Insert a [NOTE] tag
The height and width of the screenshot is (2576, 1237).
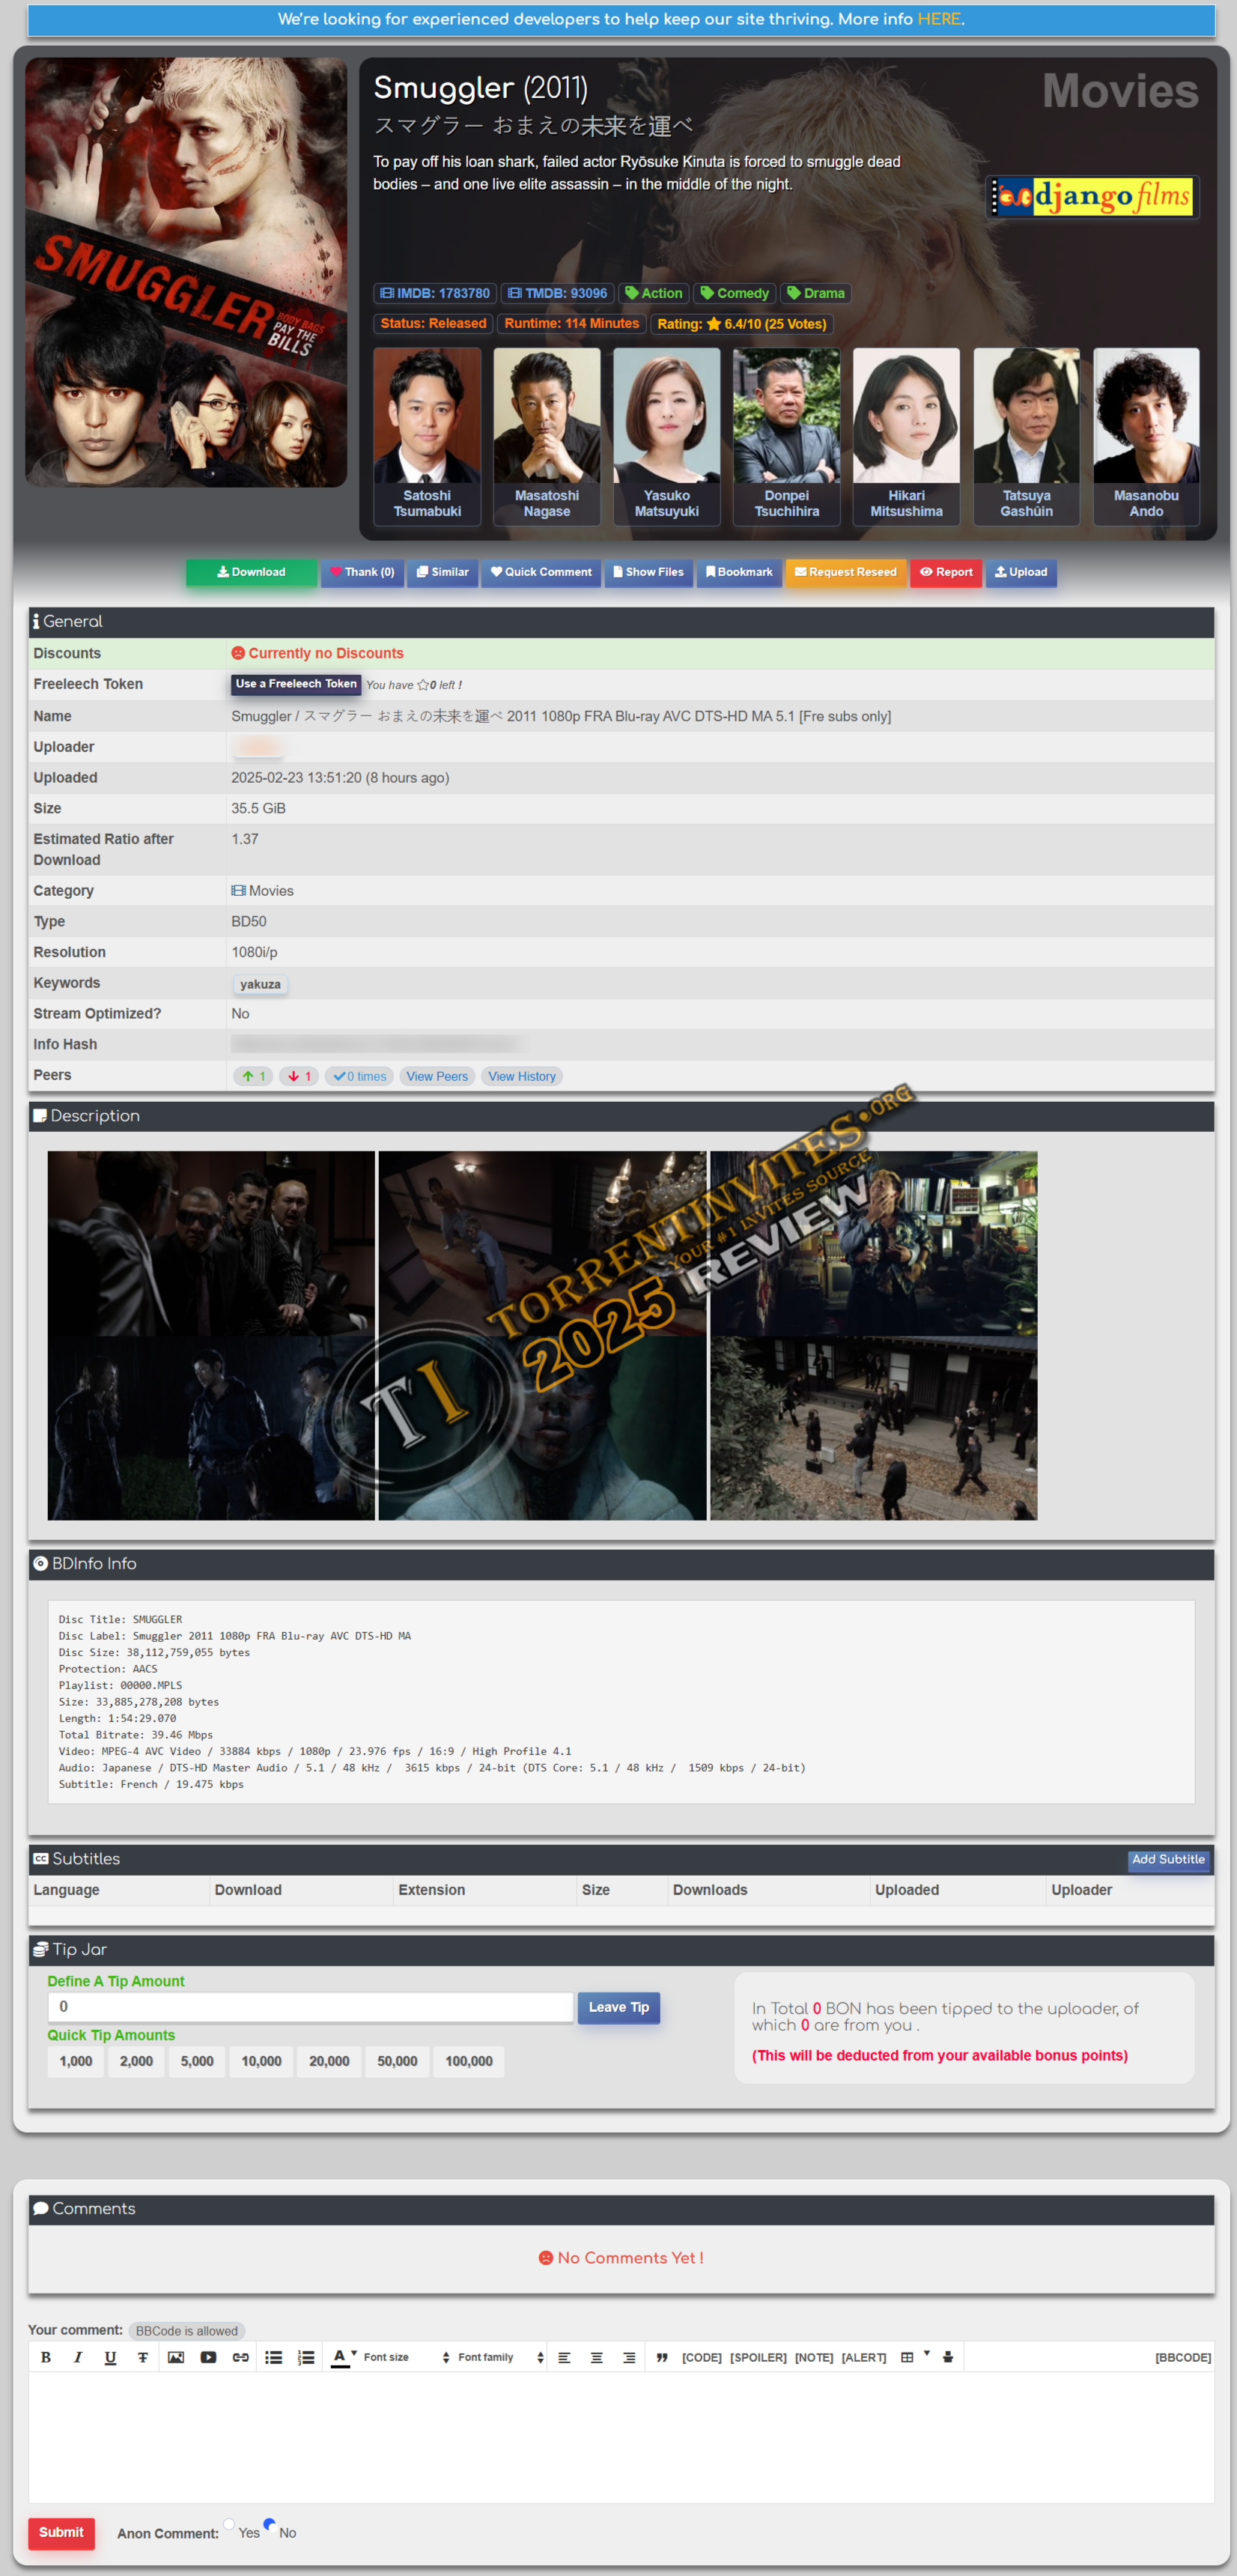pos(814,2357)
